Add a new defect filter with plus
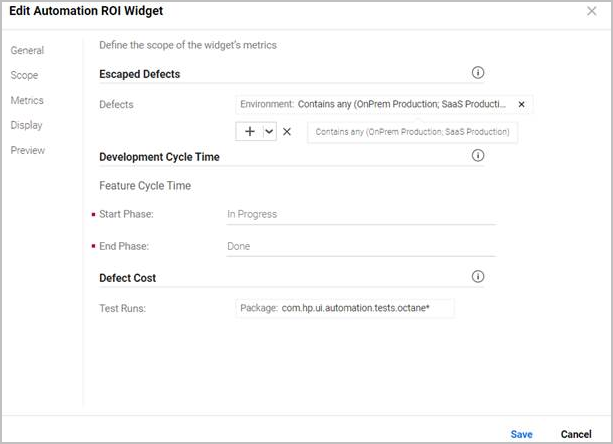613x444 pixels. [250, 132]
